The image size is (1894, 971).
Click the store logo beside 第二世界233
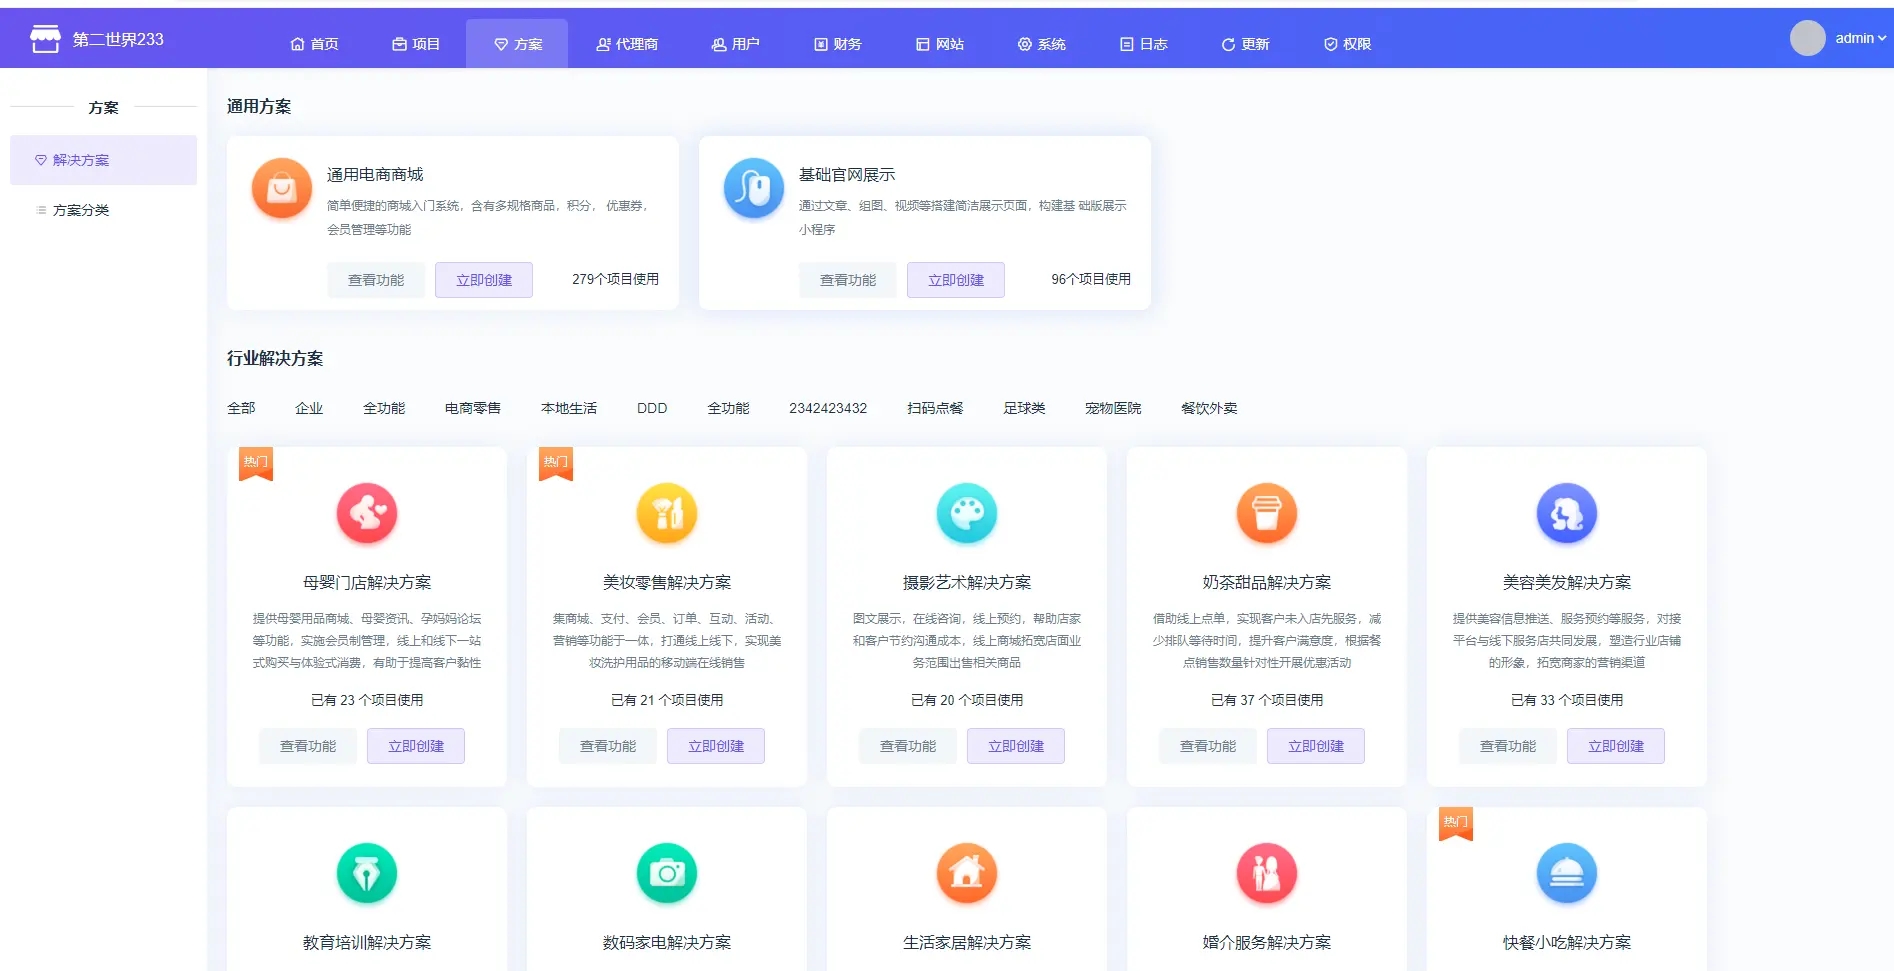(45, 39)
